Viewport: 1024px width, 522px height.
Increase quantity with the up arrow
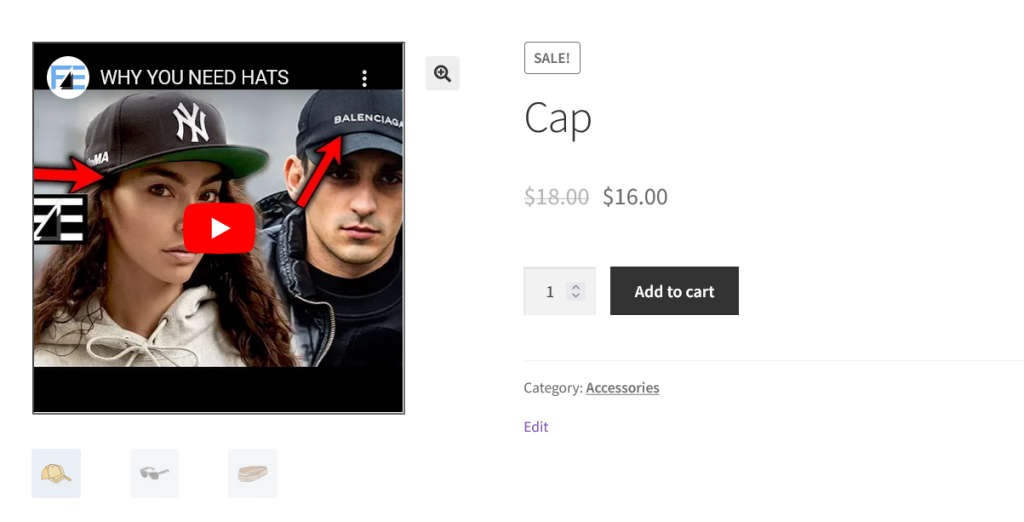pyautogui.click(x=575, y=287)
